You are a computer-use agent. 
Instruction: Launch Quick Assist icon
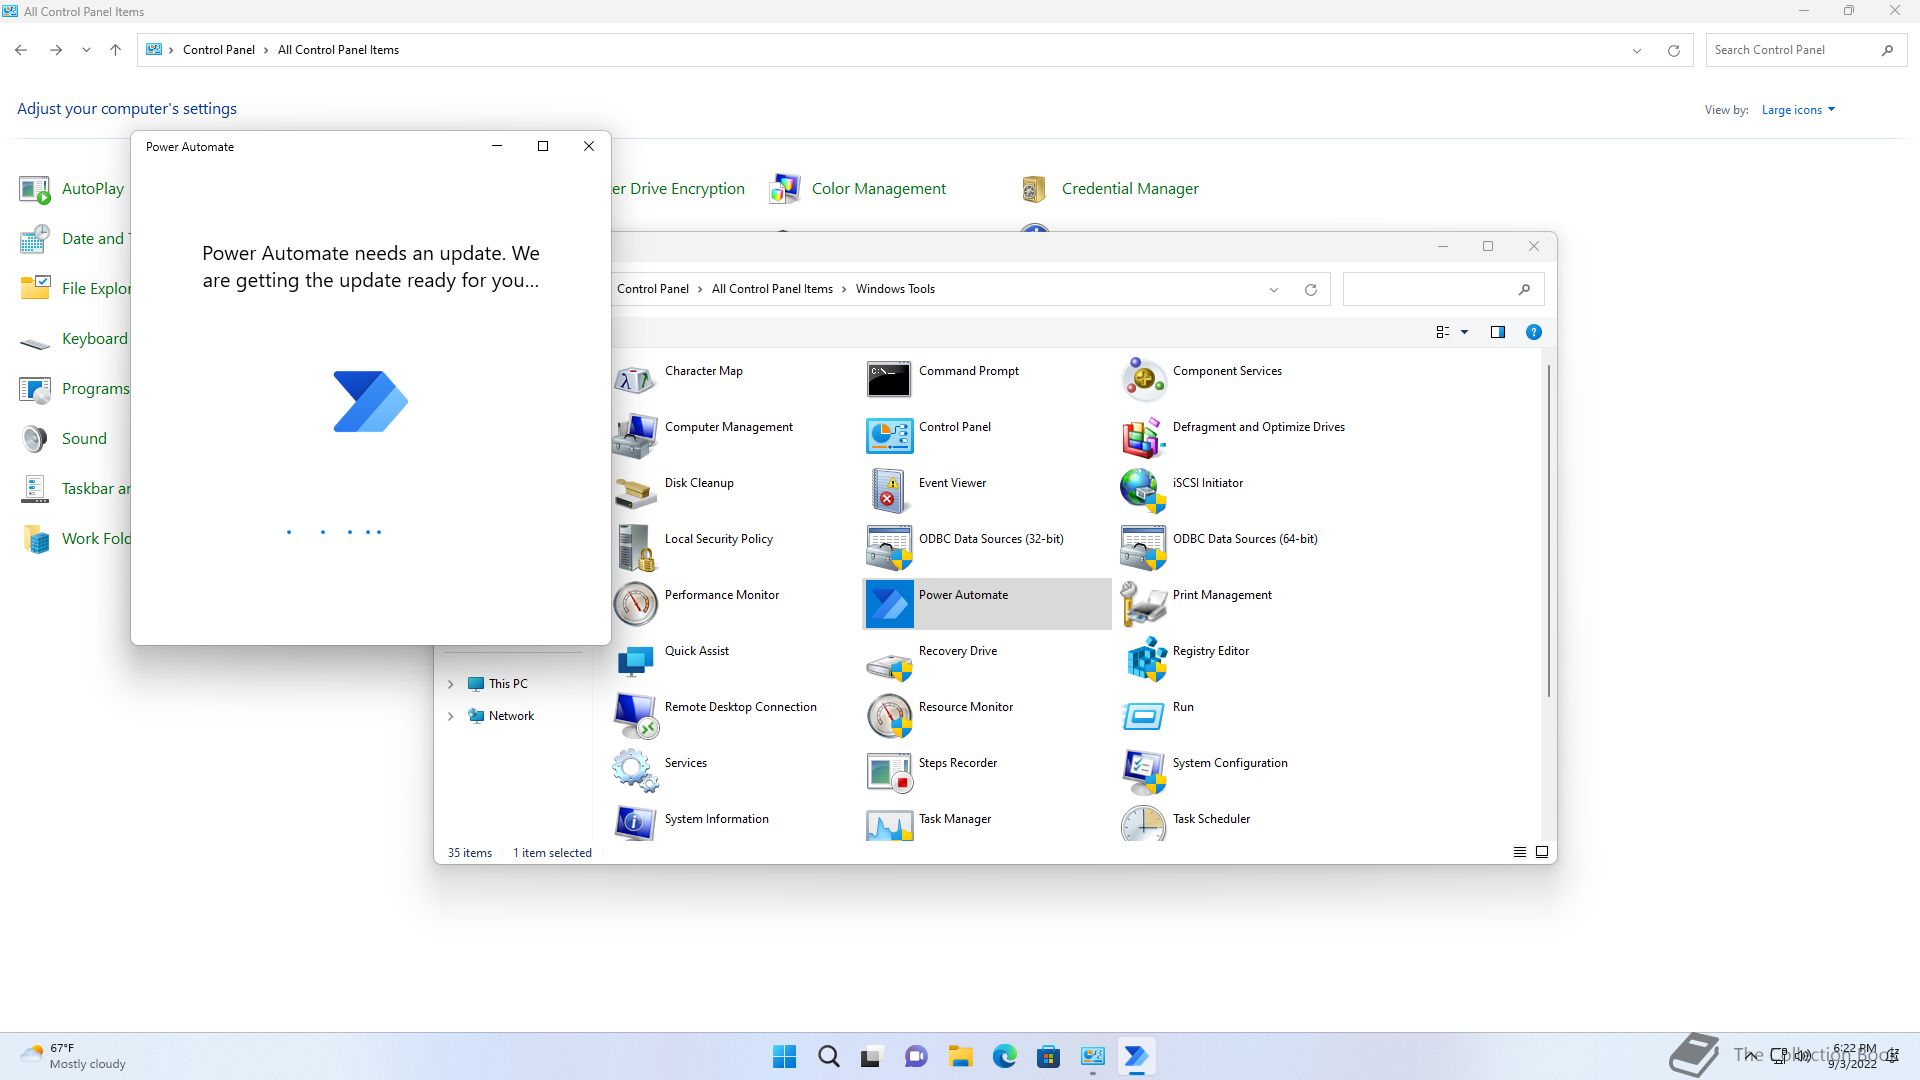point(635,660)
